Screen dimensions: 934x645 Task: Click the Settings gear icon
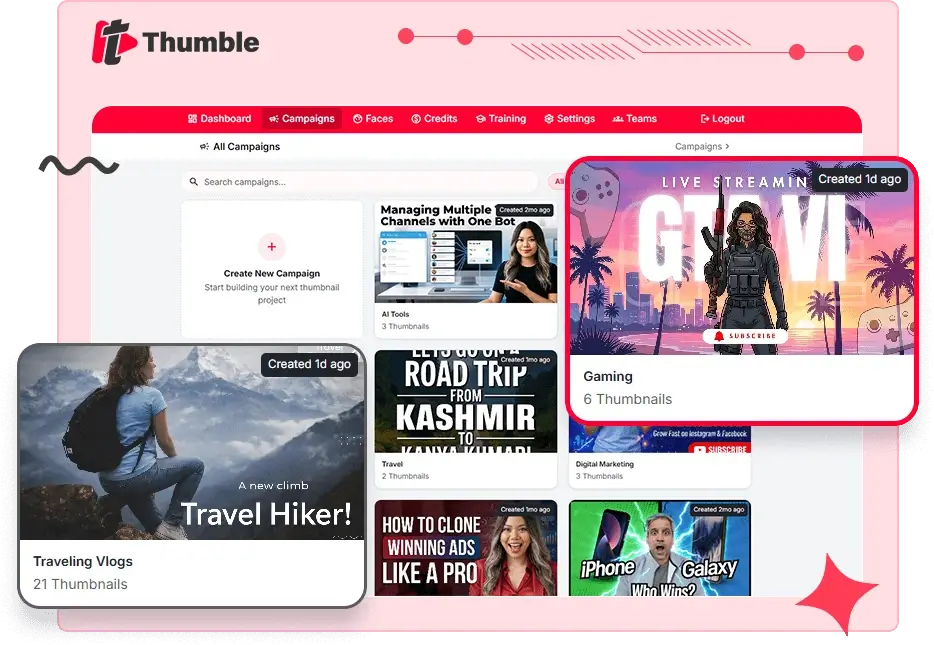point(549,119)
